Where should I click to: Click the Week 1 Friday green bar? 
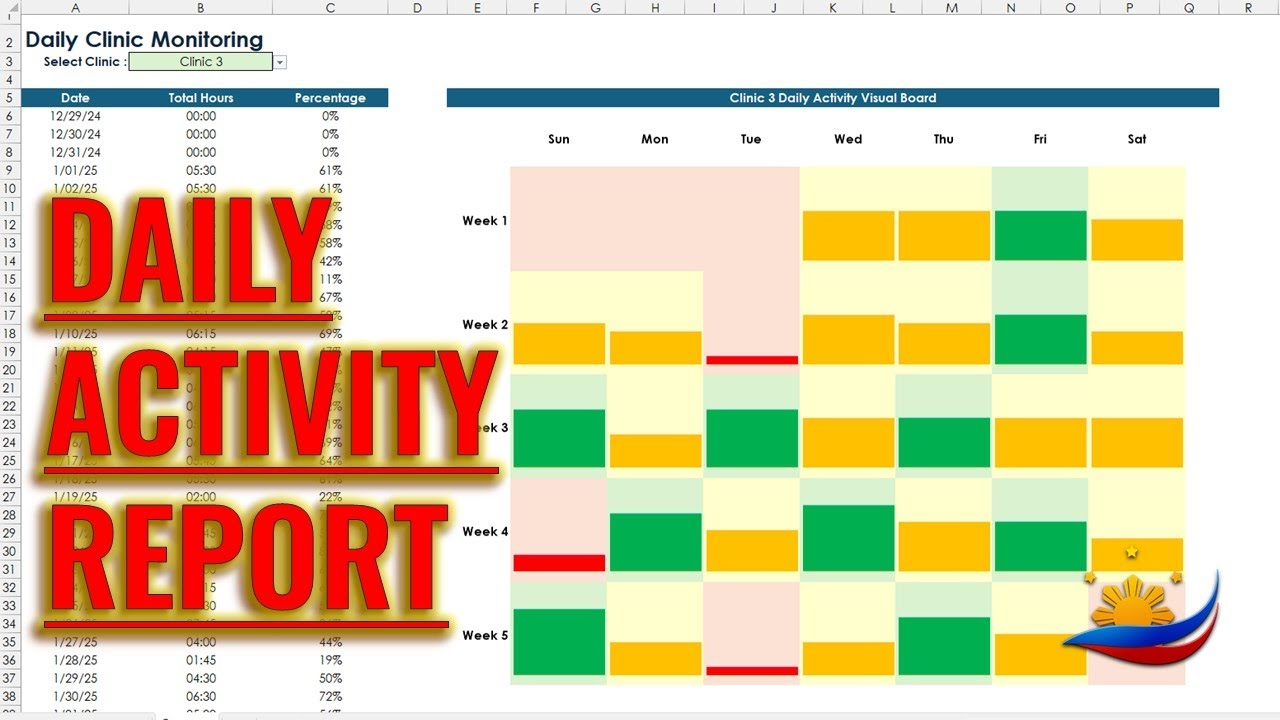click(1040, 235)
